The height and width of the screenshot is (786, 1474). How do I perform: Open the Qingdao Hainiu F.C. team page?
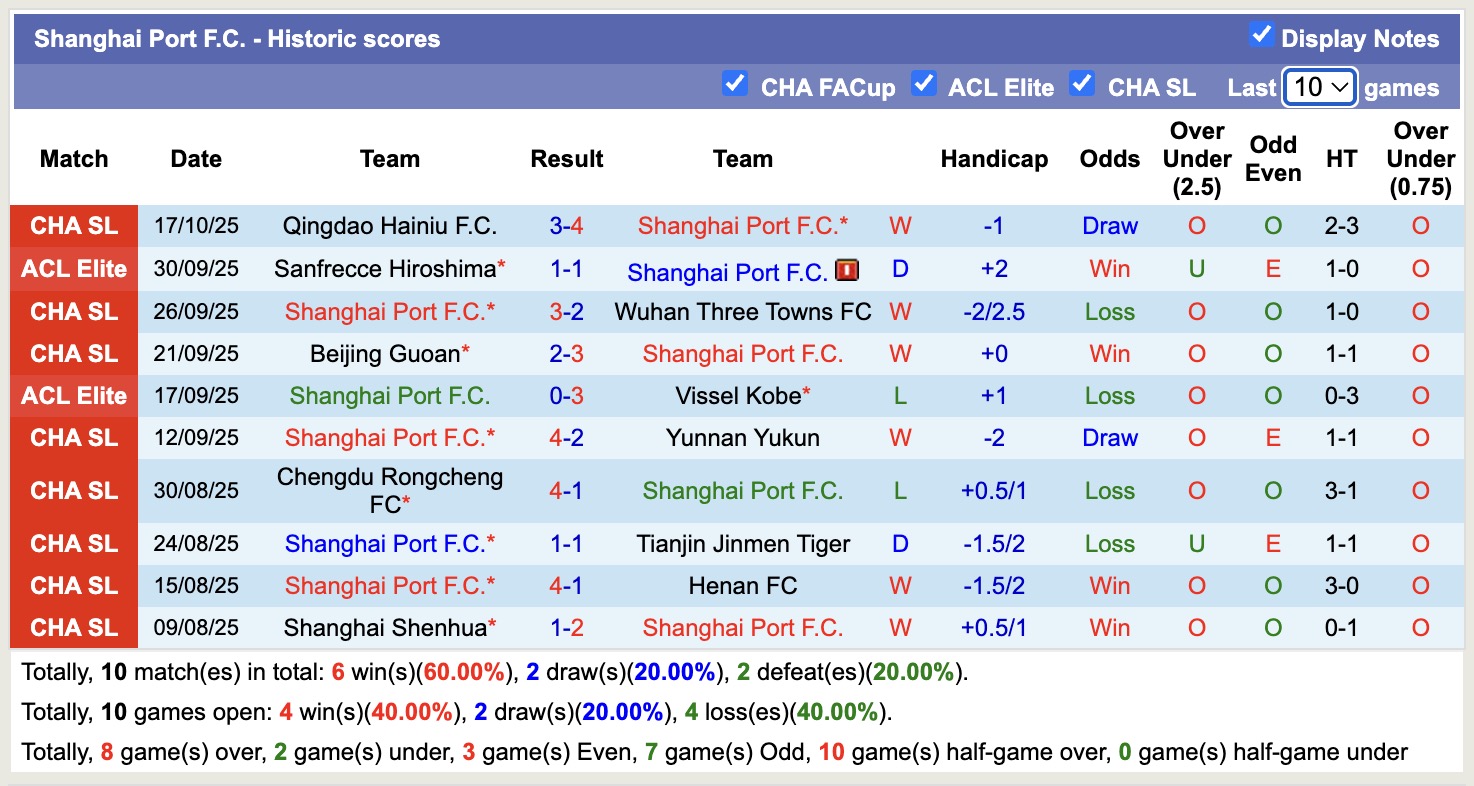pos(389,226)
